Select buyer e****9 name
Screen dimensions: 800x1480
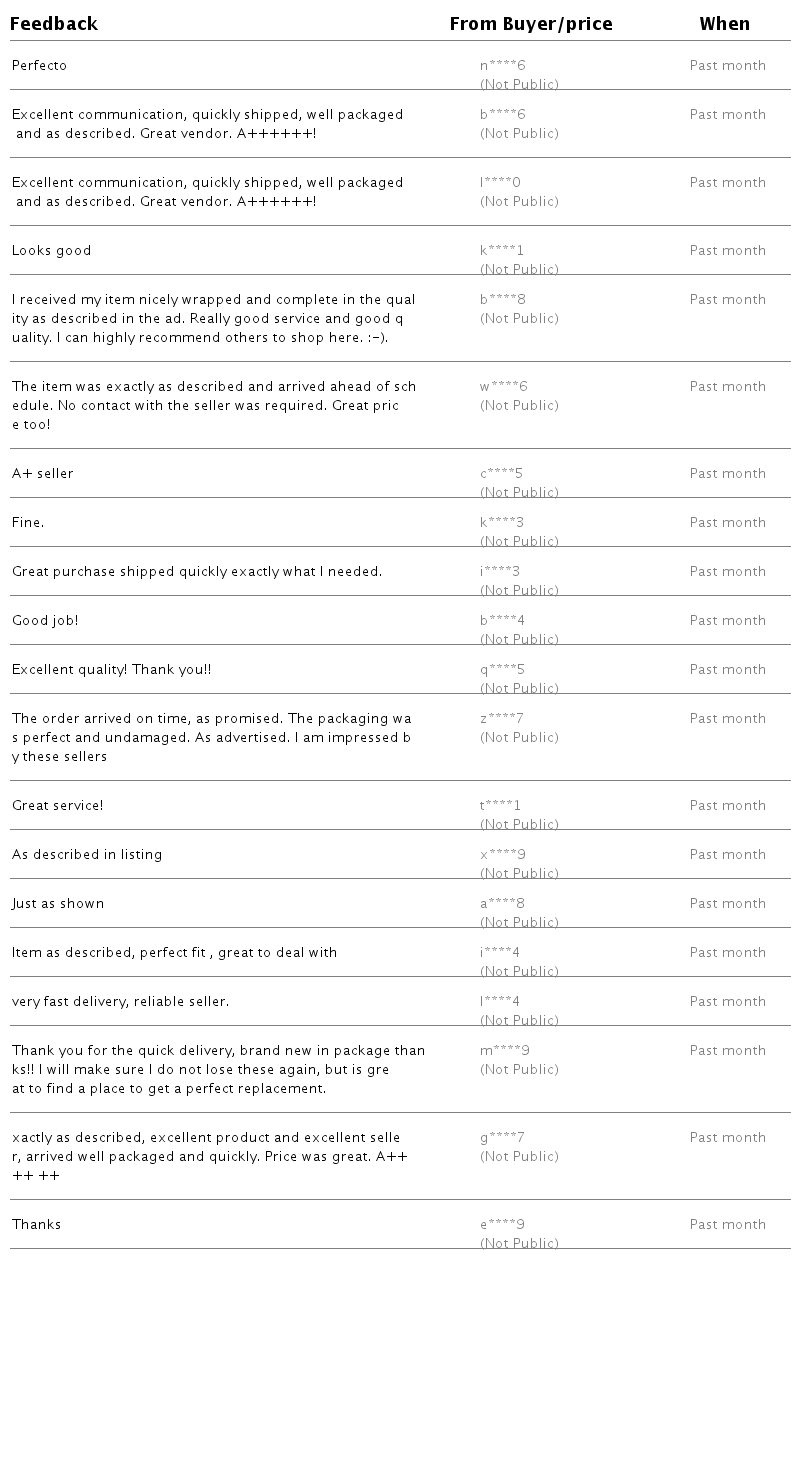503,1225
